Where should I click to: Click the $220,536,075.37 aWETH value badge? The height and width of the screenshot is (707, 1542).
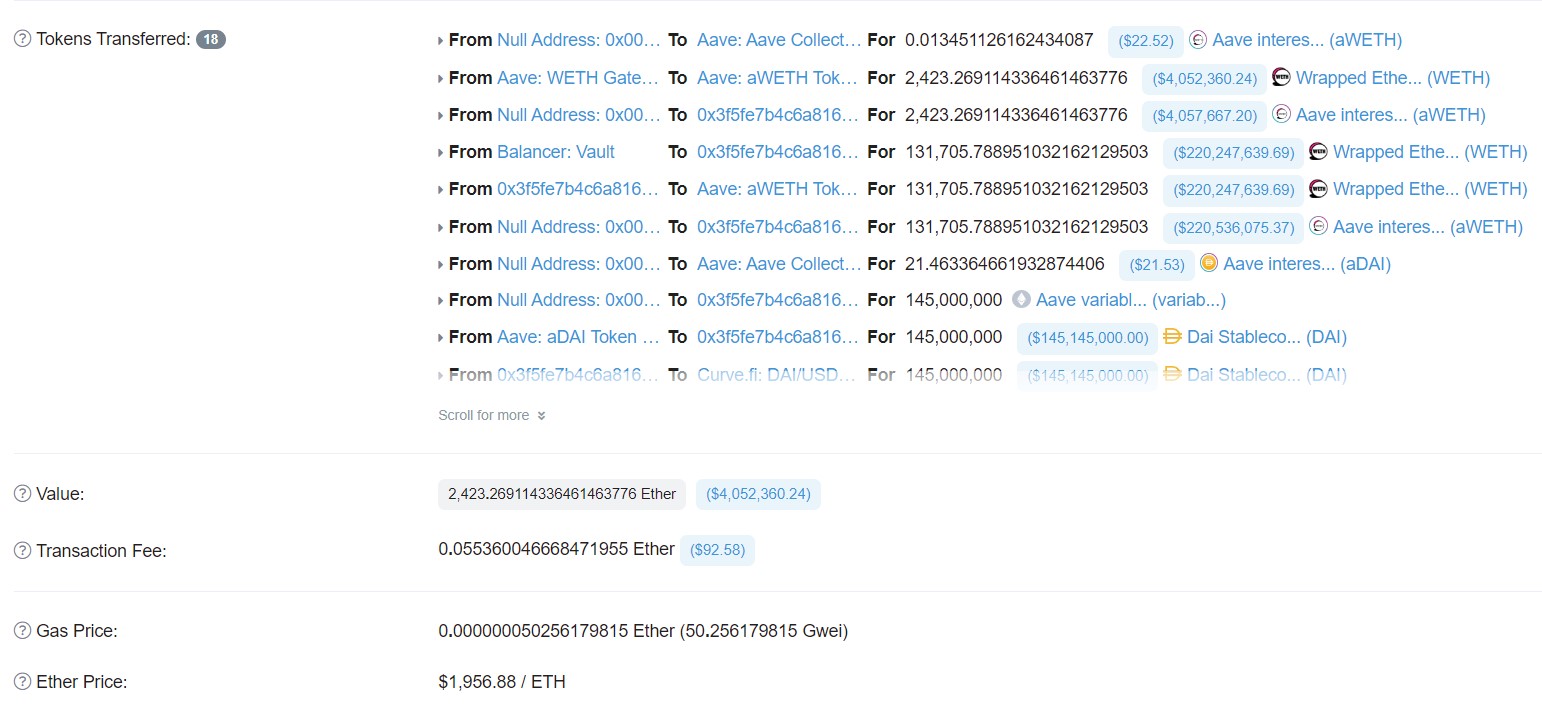pyautogui.click(x=1233, y=227)
